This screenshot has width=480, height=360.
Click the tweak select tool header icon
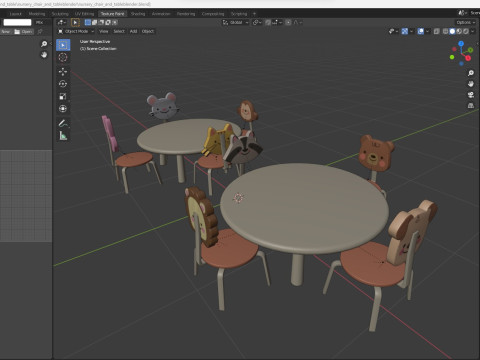point(75,22)
